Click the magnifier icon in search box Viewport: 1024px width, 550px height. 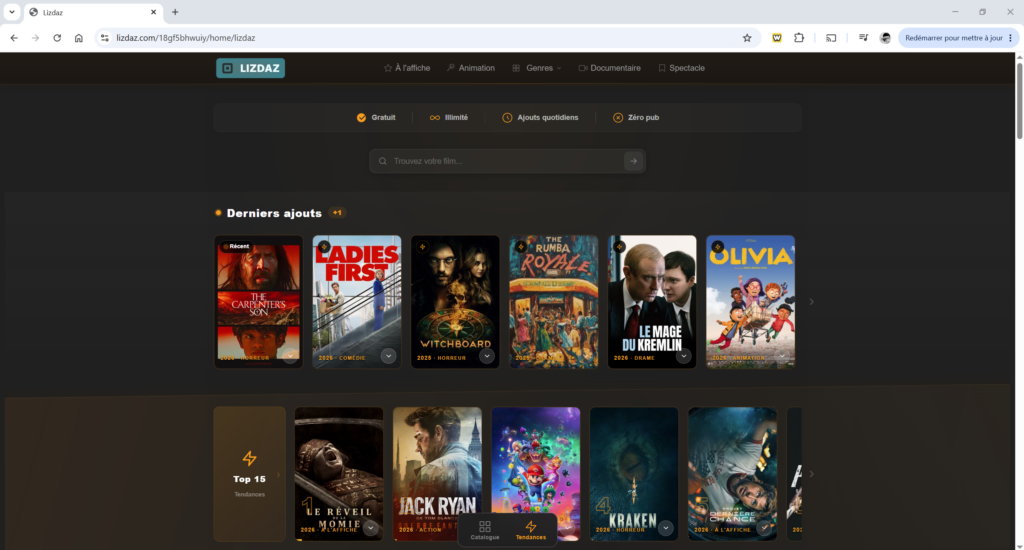pyautogui.click(x=383, y=161)
